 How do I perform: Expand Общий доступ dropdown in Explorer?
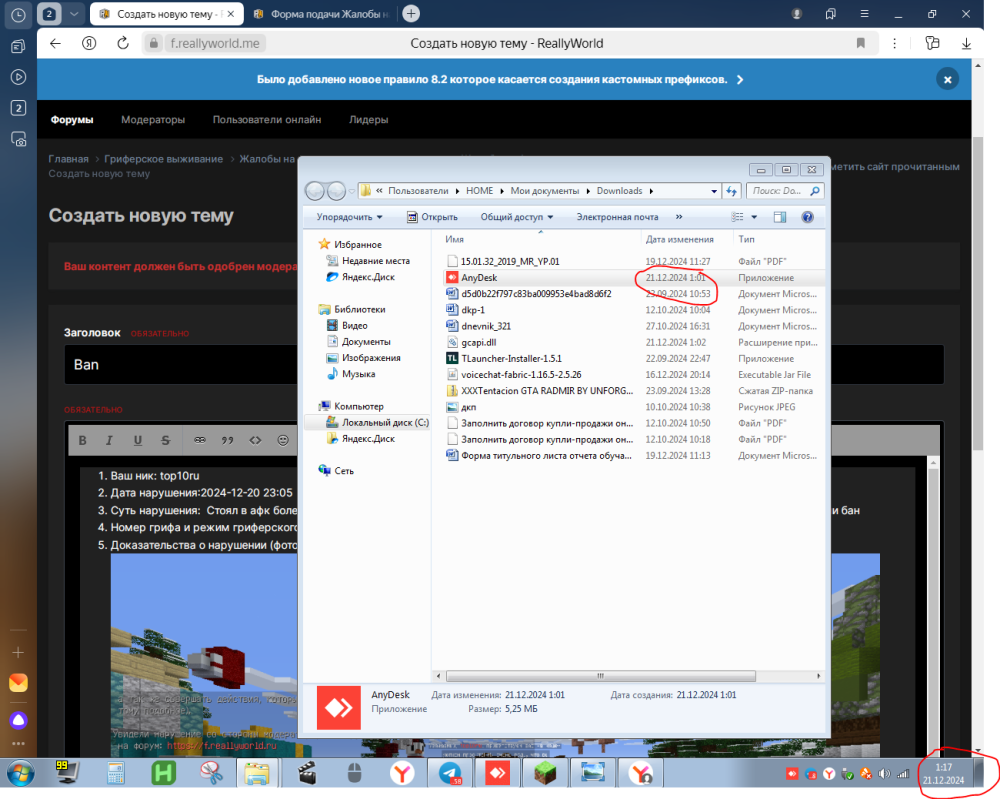point(517,217)
